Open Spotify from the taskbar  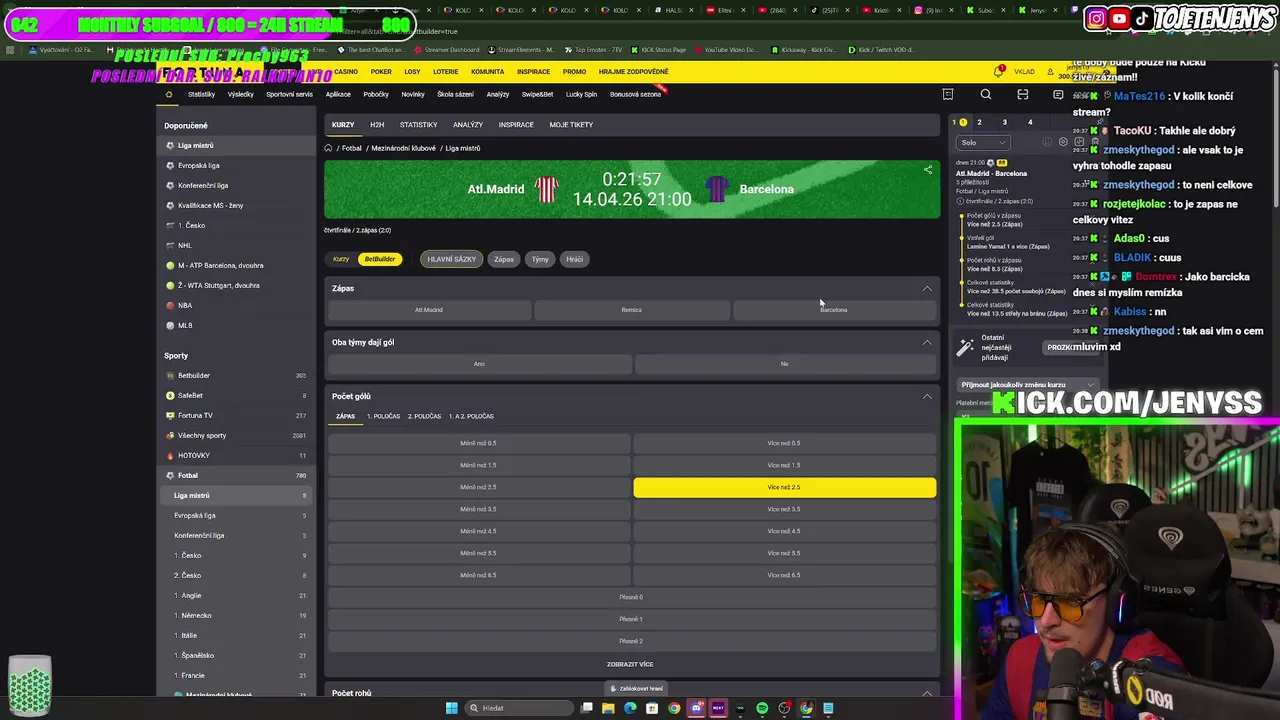pos(762,708)
